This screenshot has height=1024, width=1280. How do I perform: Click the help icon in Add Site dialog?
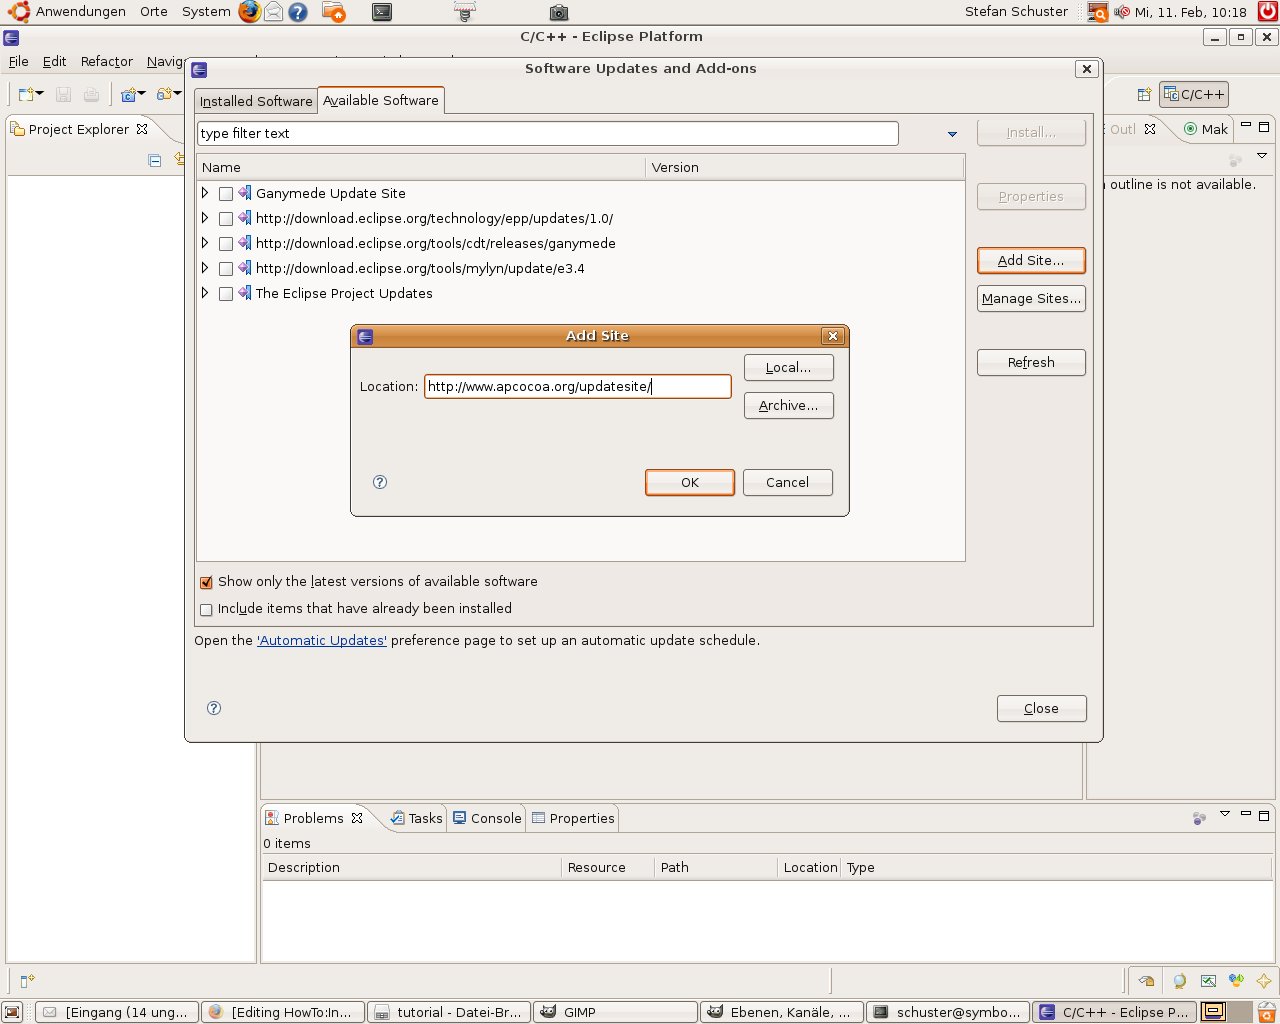coord(380,482)
